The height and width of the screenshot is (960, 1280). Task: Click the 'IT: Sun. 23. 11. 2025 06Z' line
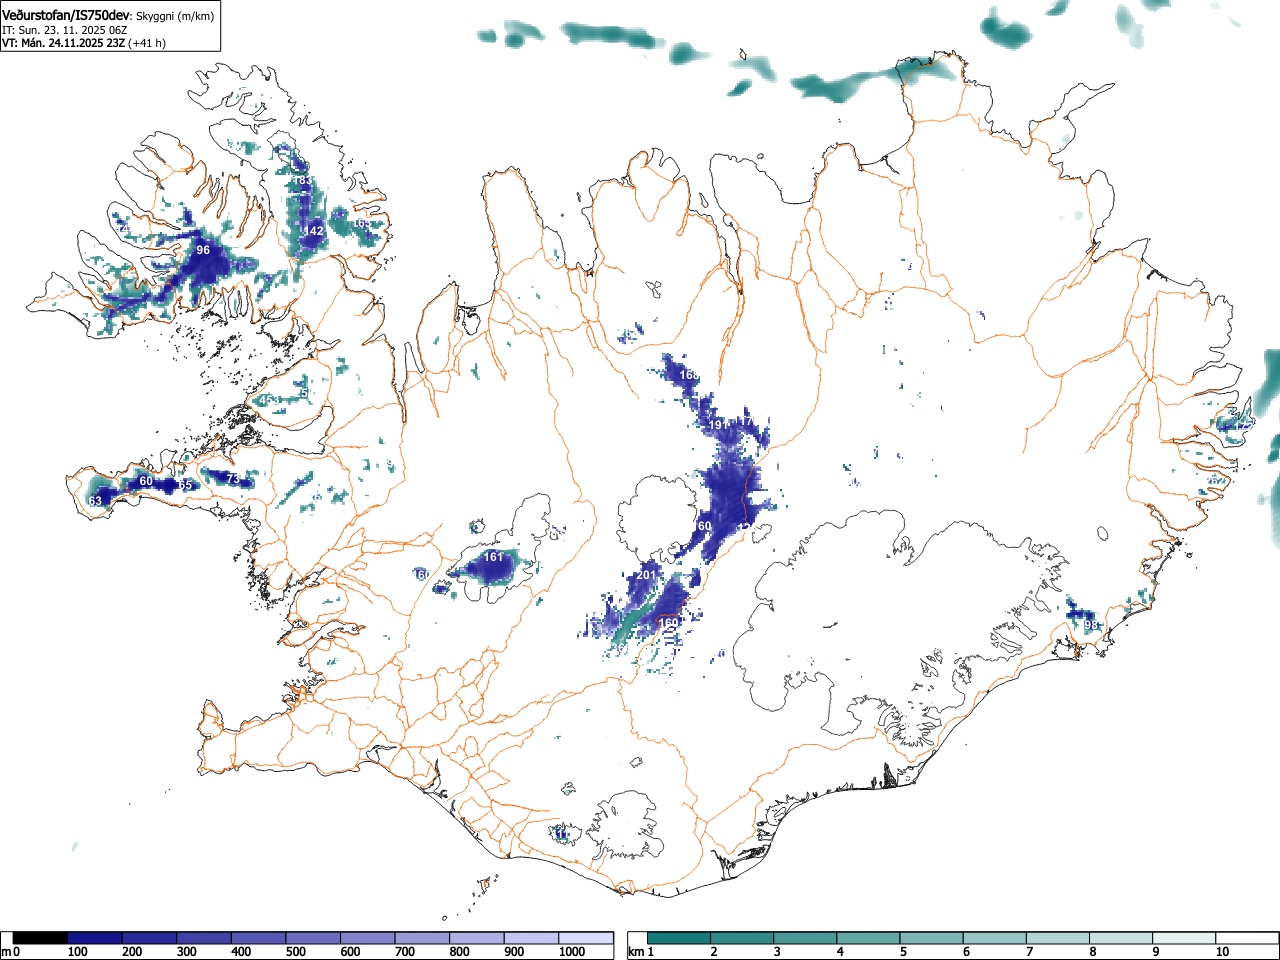pyautogui.click(x=65, y=30)
